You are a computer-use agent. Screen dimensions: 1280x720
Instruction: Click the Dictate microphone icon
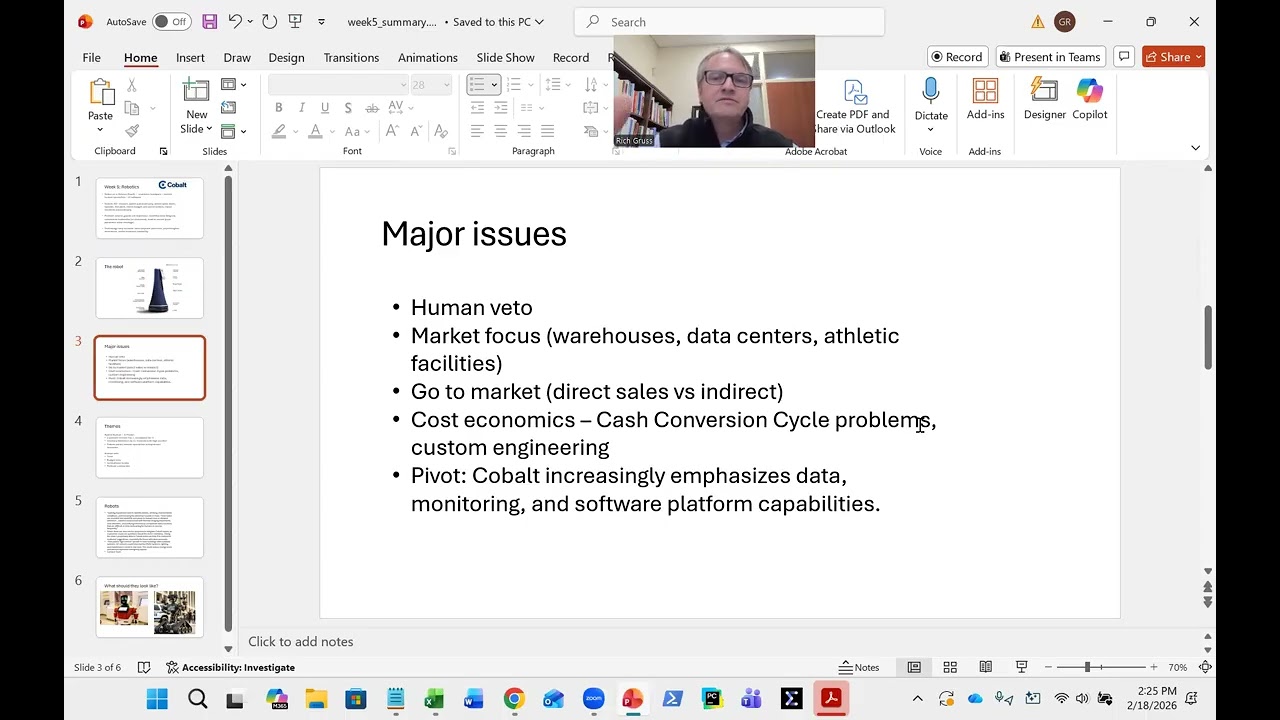click(x=930, y=91)
